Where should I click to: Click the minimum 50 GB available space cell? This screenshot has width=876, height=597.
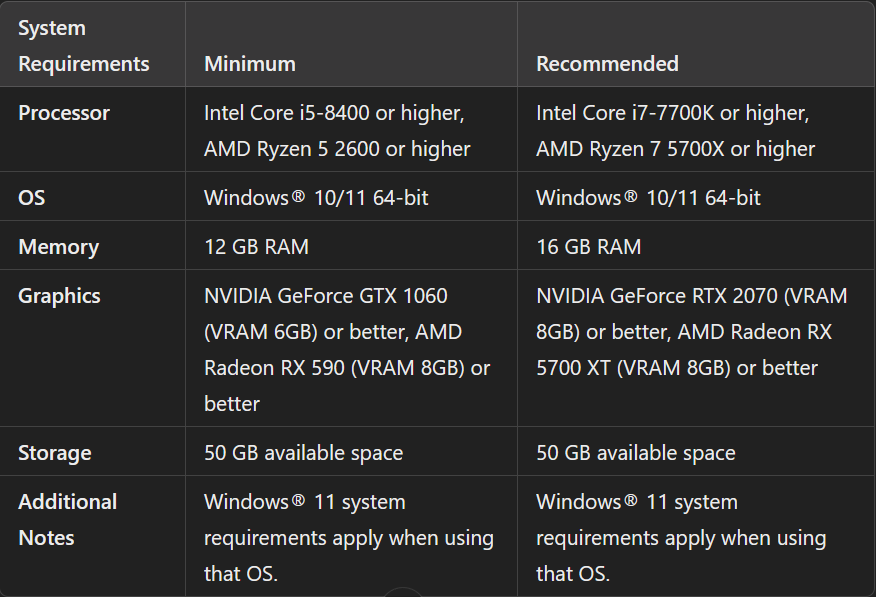pos(303,453)
